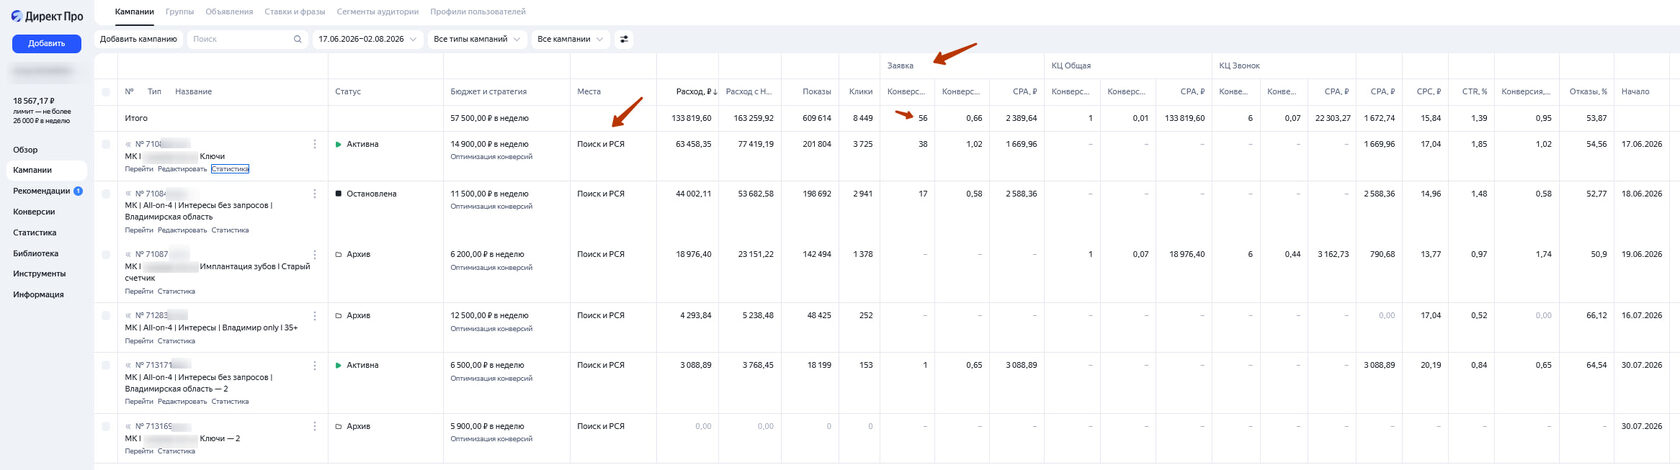Click archive folder icon of Имплантация зубов row
The image size is (1680, 470).
coord(339,255)
